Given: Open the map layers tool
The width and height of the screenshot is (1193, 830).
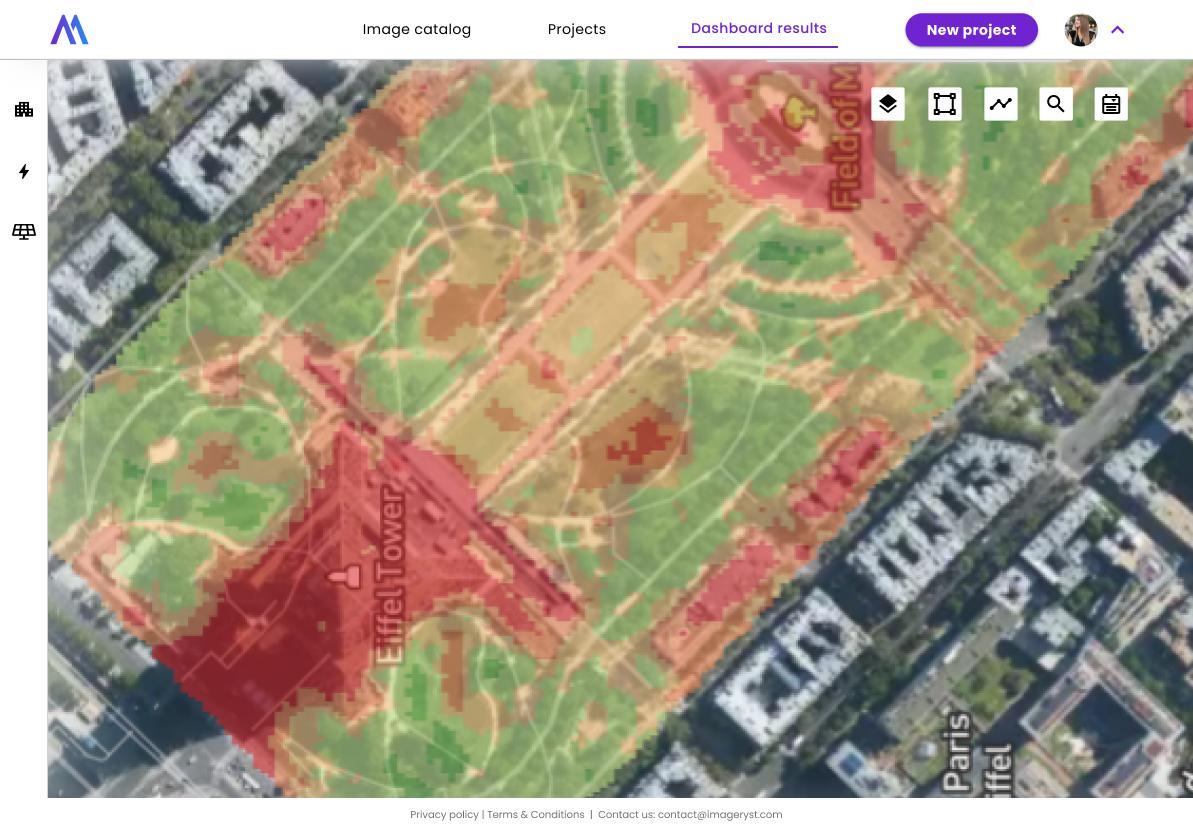Looking at the screenshot, I should pos(888,104).
